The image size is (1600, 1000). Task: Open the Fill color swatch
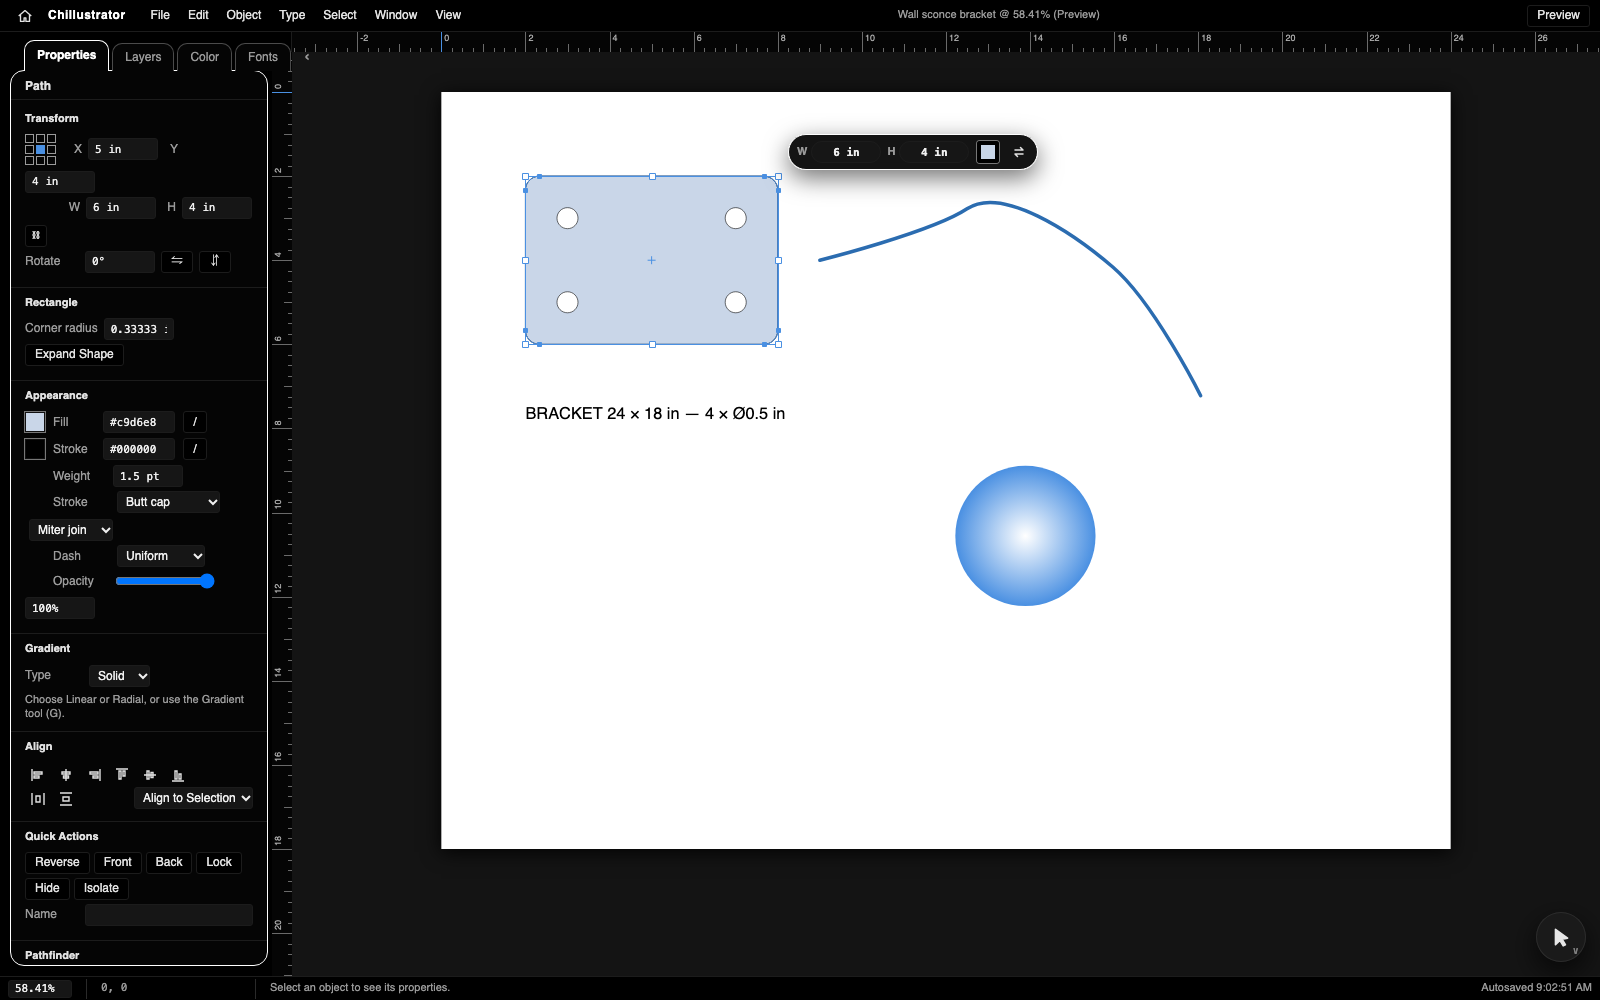pyautogui.click(x=35, y=422)
